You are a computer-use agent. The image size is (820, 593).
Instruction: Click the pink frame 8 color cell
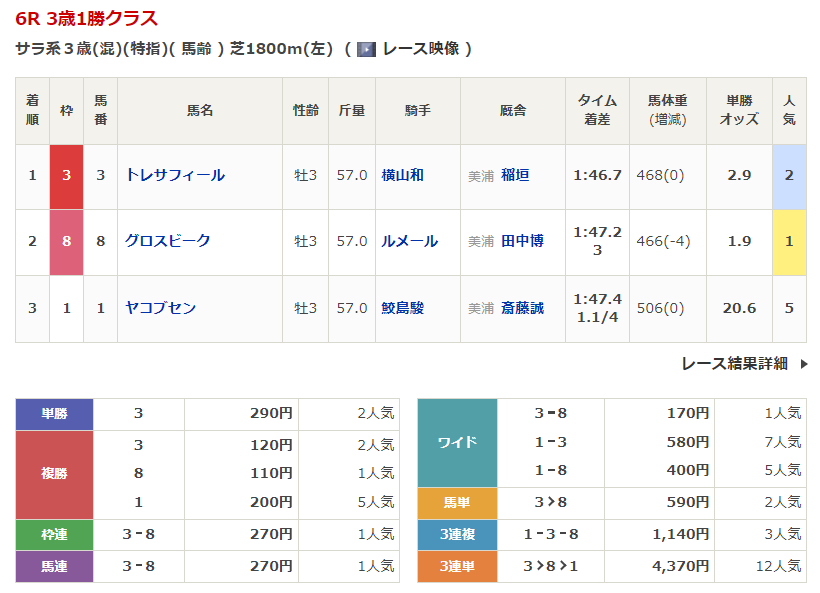pyautogui.click(x=66, y=241)
